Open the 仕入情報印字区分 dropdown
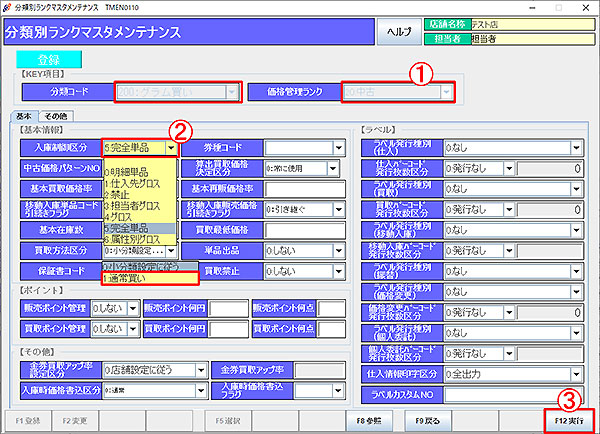The image size is (600, 434). coord(579,372)
